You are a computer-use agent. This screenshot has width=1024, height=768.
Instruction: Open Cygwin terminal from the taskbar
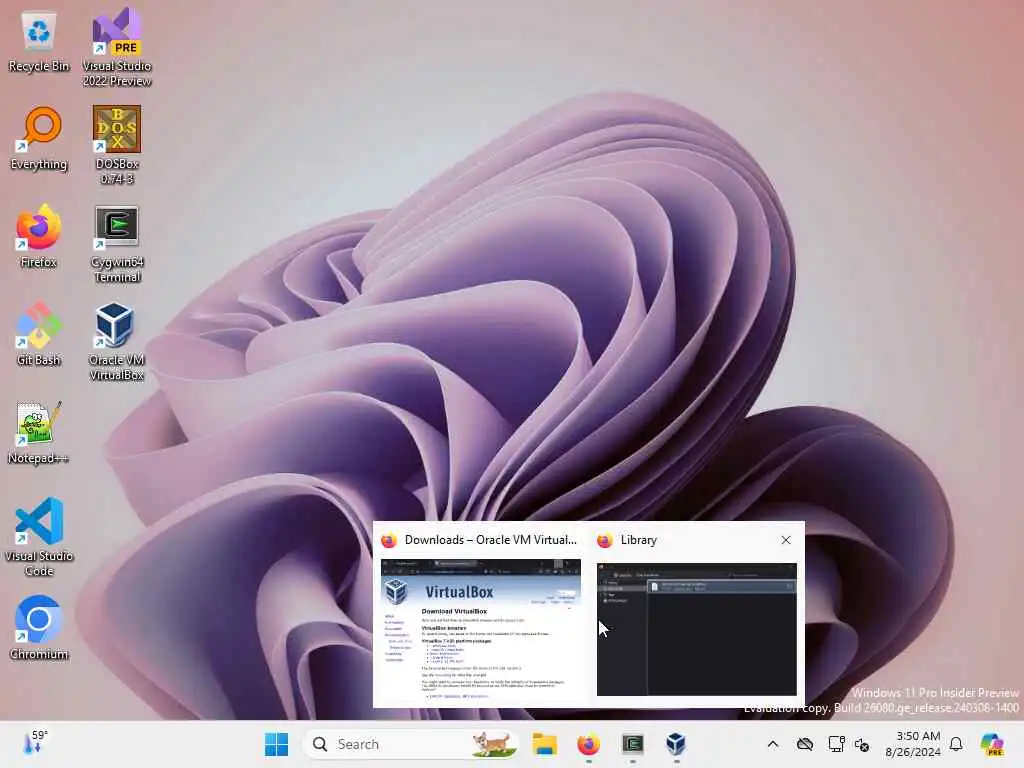point(632,744)
